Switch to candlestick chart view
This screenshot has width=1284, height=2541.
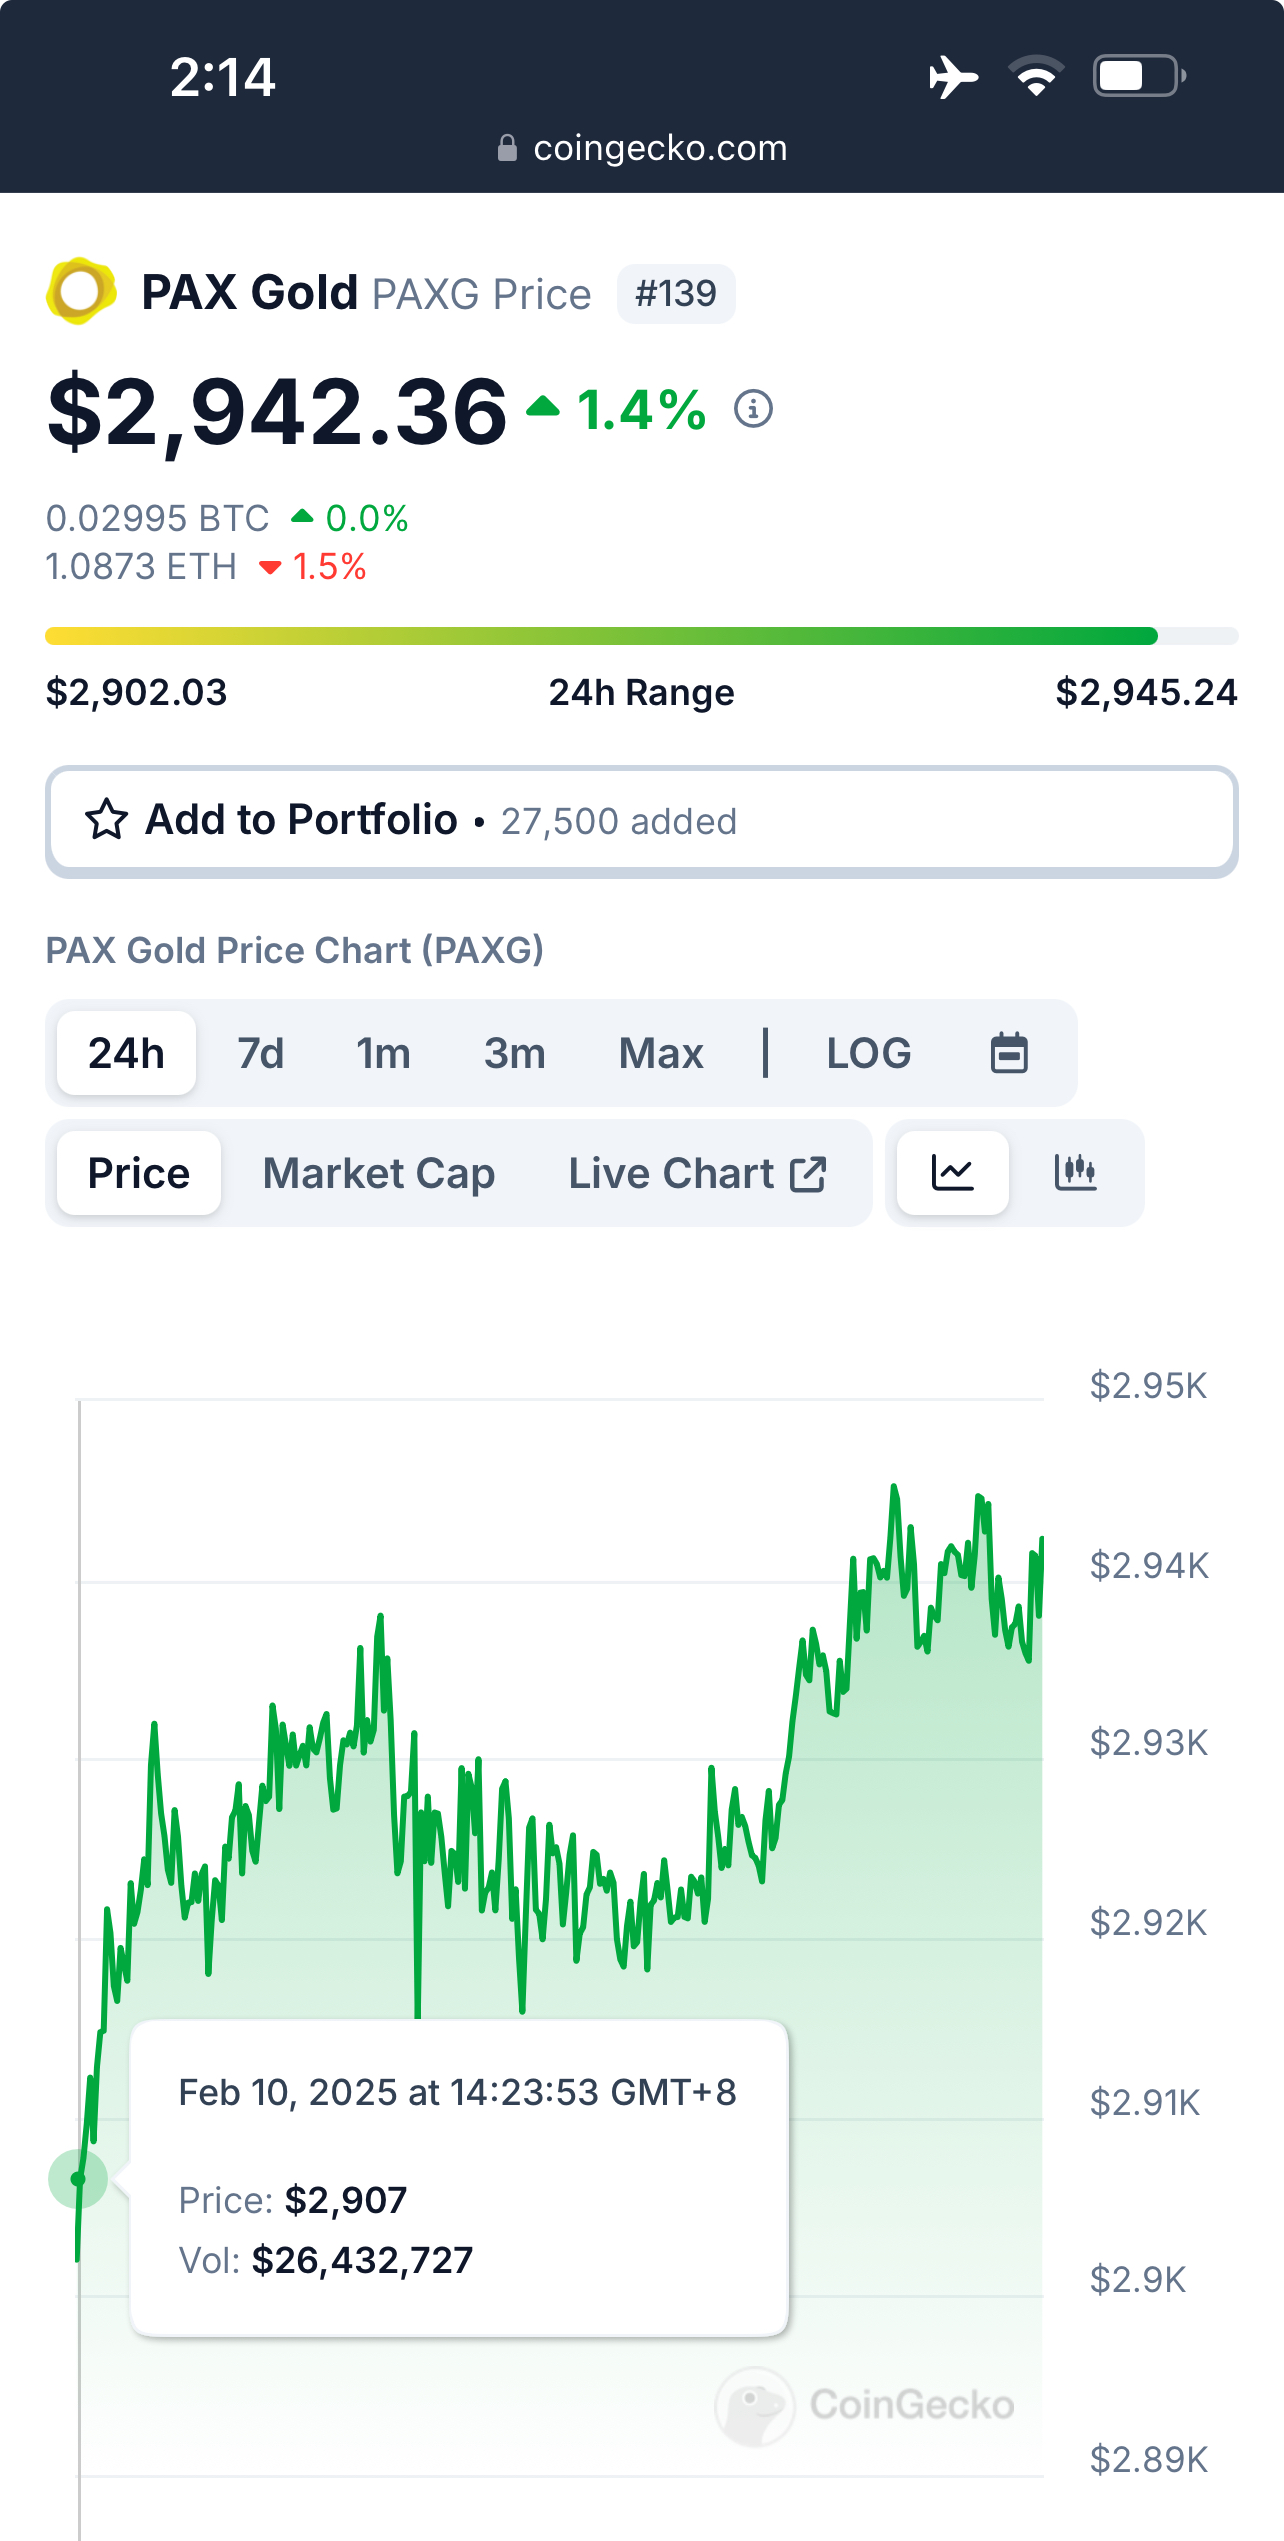coord(1075,1173)
